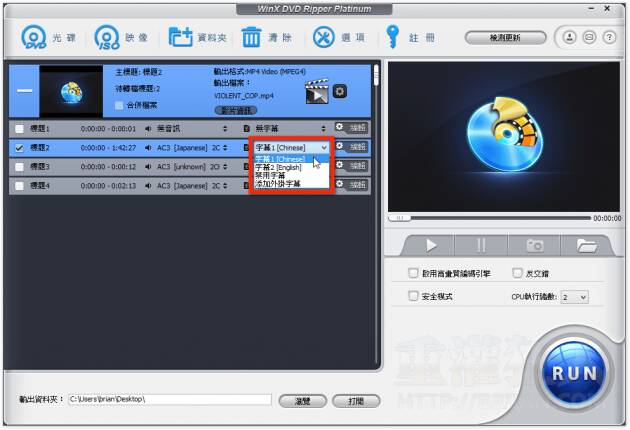Open the 選項 options tool
The height and width of the screenshot is (430, 630).
(x=339, y=37)
